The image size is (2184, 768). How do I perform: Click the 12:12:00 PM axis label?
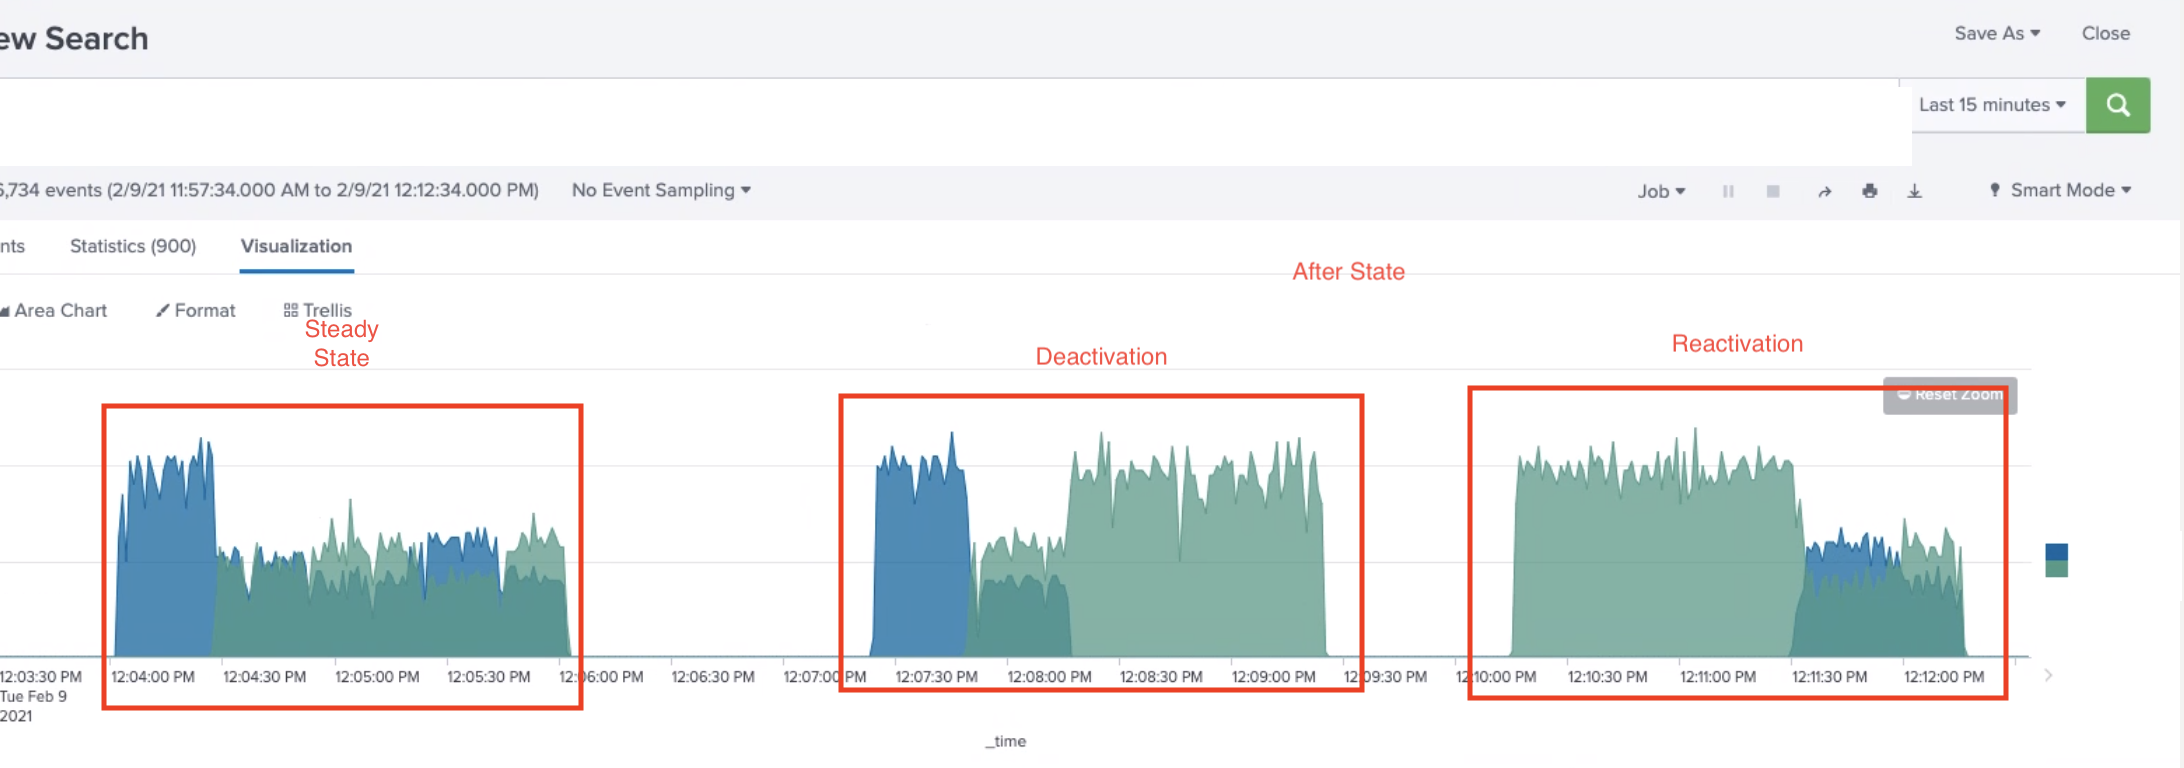tap(1944, 677)
